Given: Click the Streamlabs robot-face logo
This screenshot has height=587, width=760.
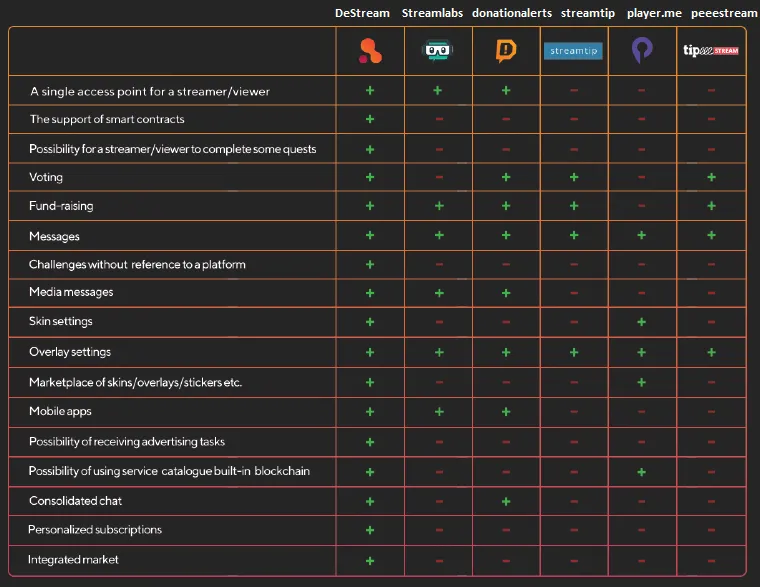Looking at the screenshot, I should click(x=438, y=50).
